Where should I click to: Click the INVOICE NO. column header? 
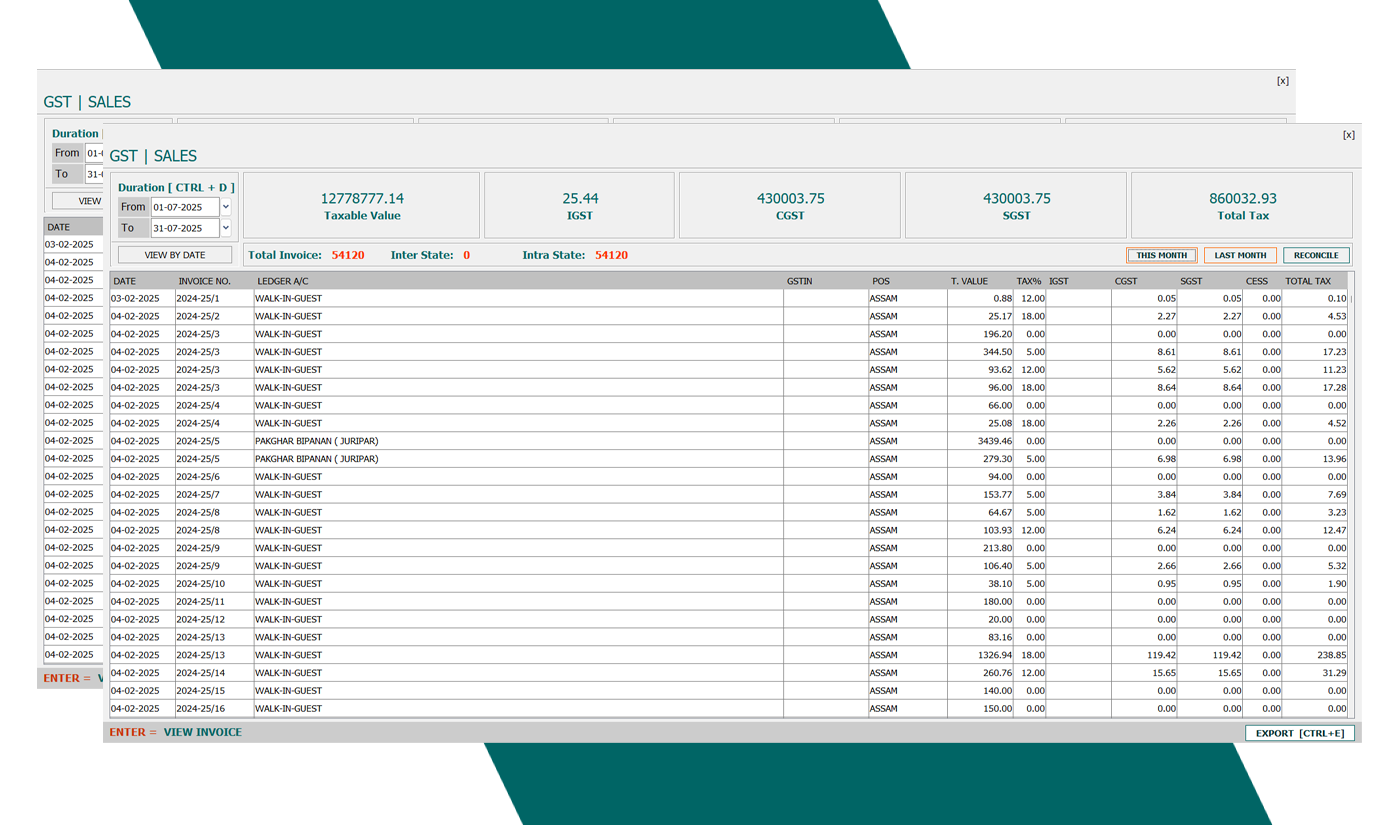[204, 281]
